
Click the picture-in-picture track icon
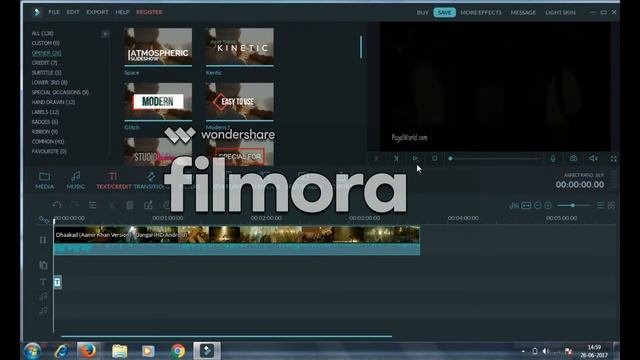(x=43, y=265)
